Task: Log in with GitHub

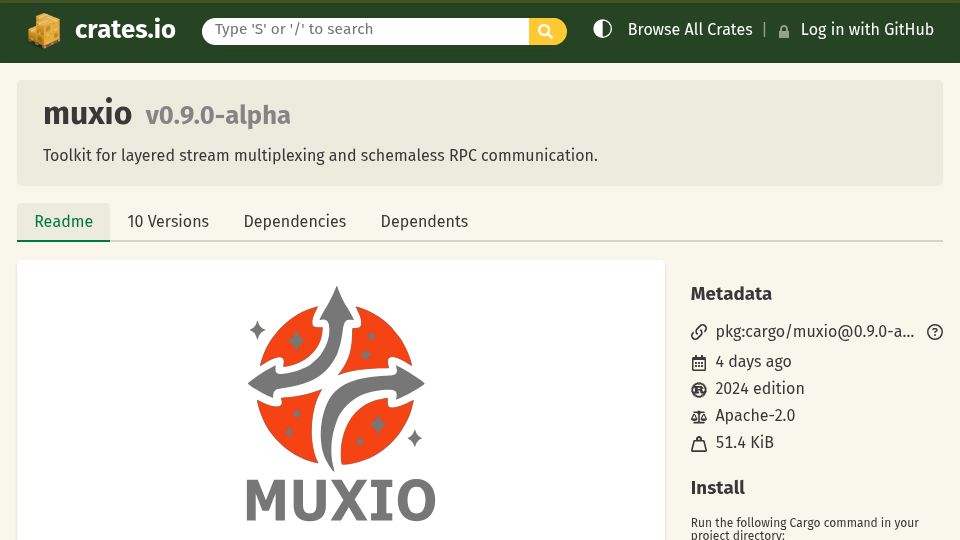Action: tap(867, 29)
